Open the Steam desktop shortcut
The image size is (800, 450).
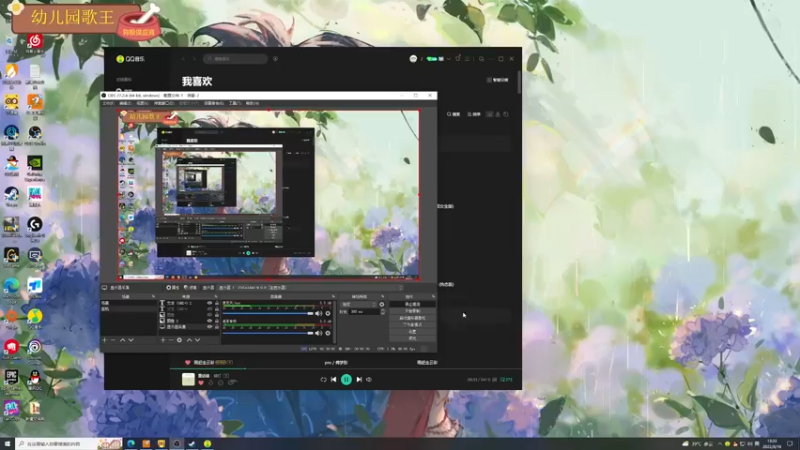point(11,196)
